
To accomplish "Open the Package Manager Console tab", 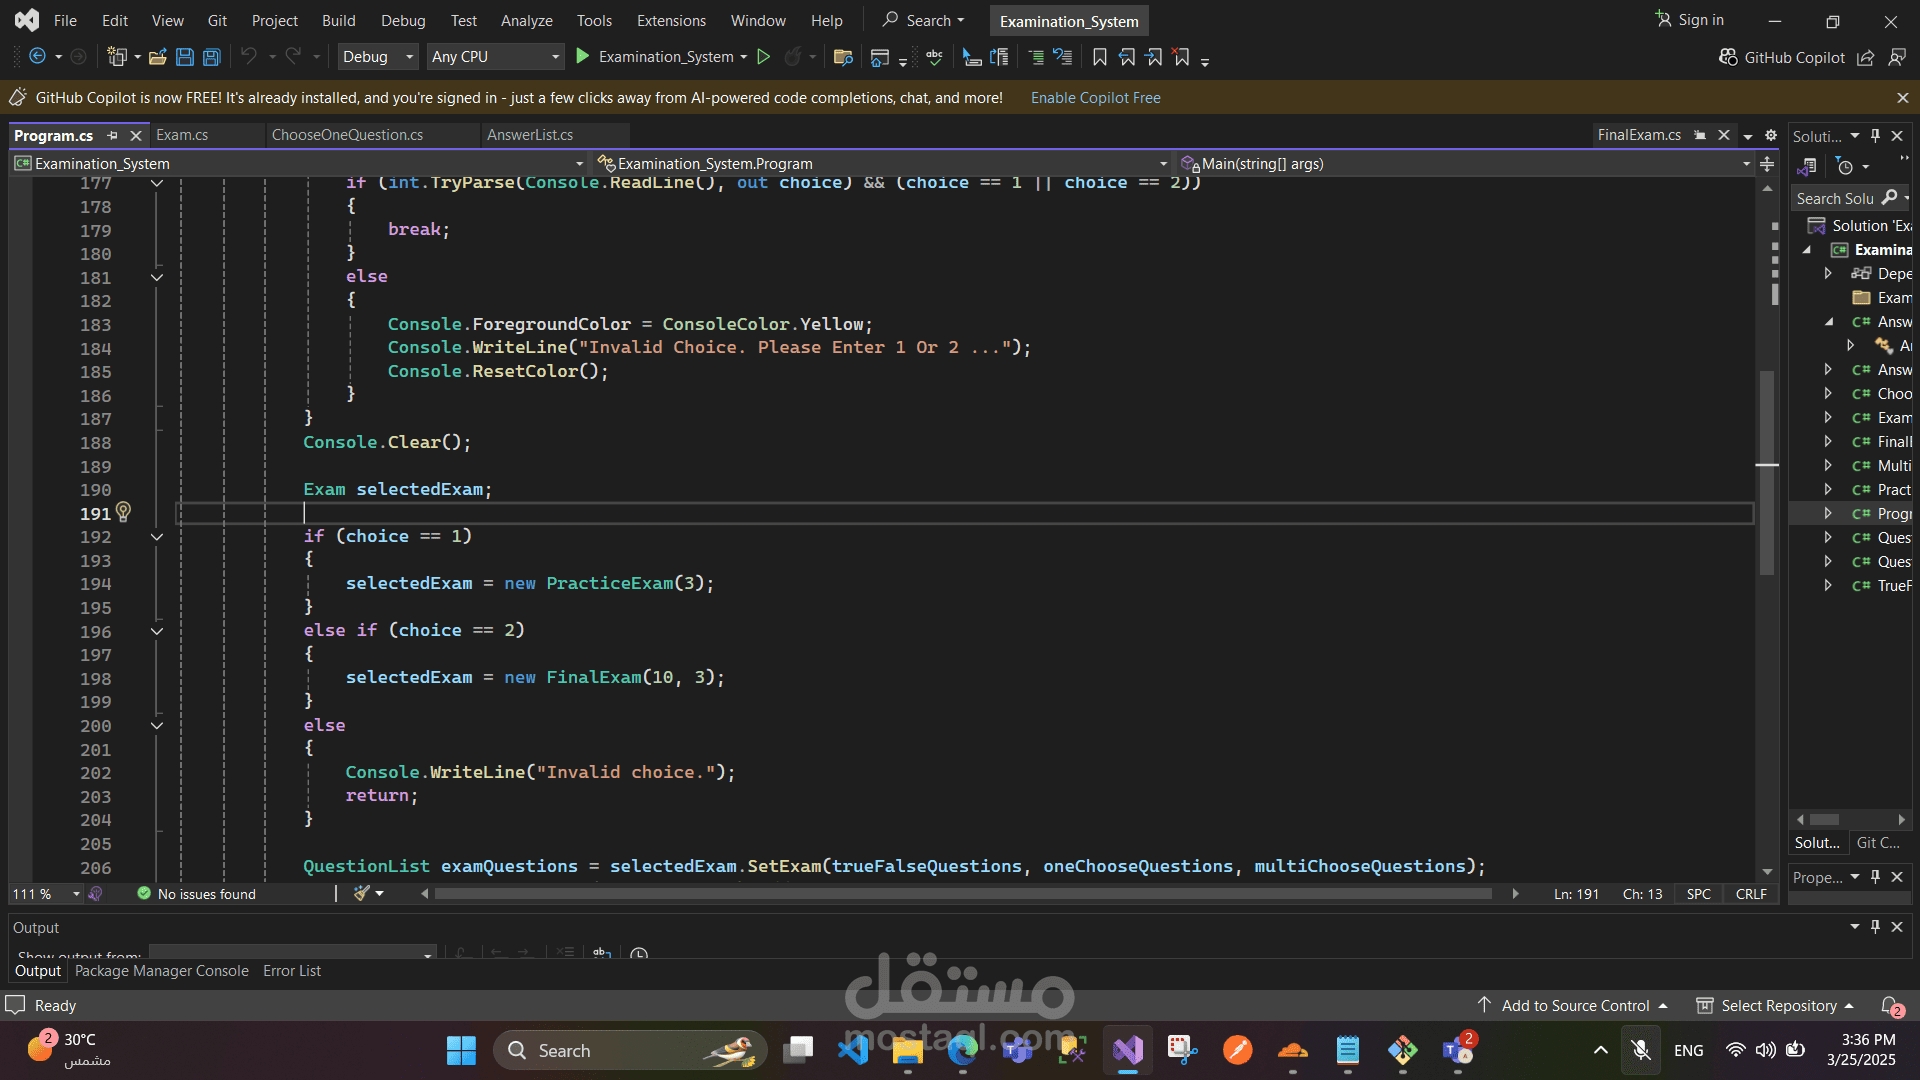I will tap(161, 971).
